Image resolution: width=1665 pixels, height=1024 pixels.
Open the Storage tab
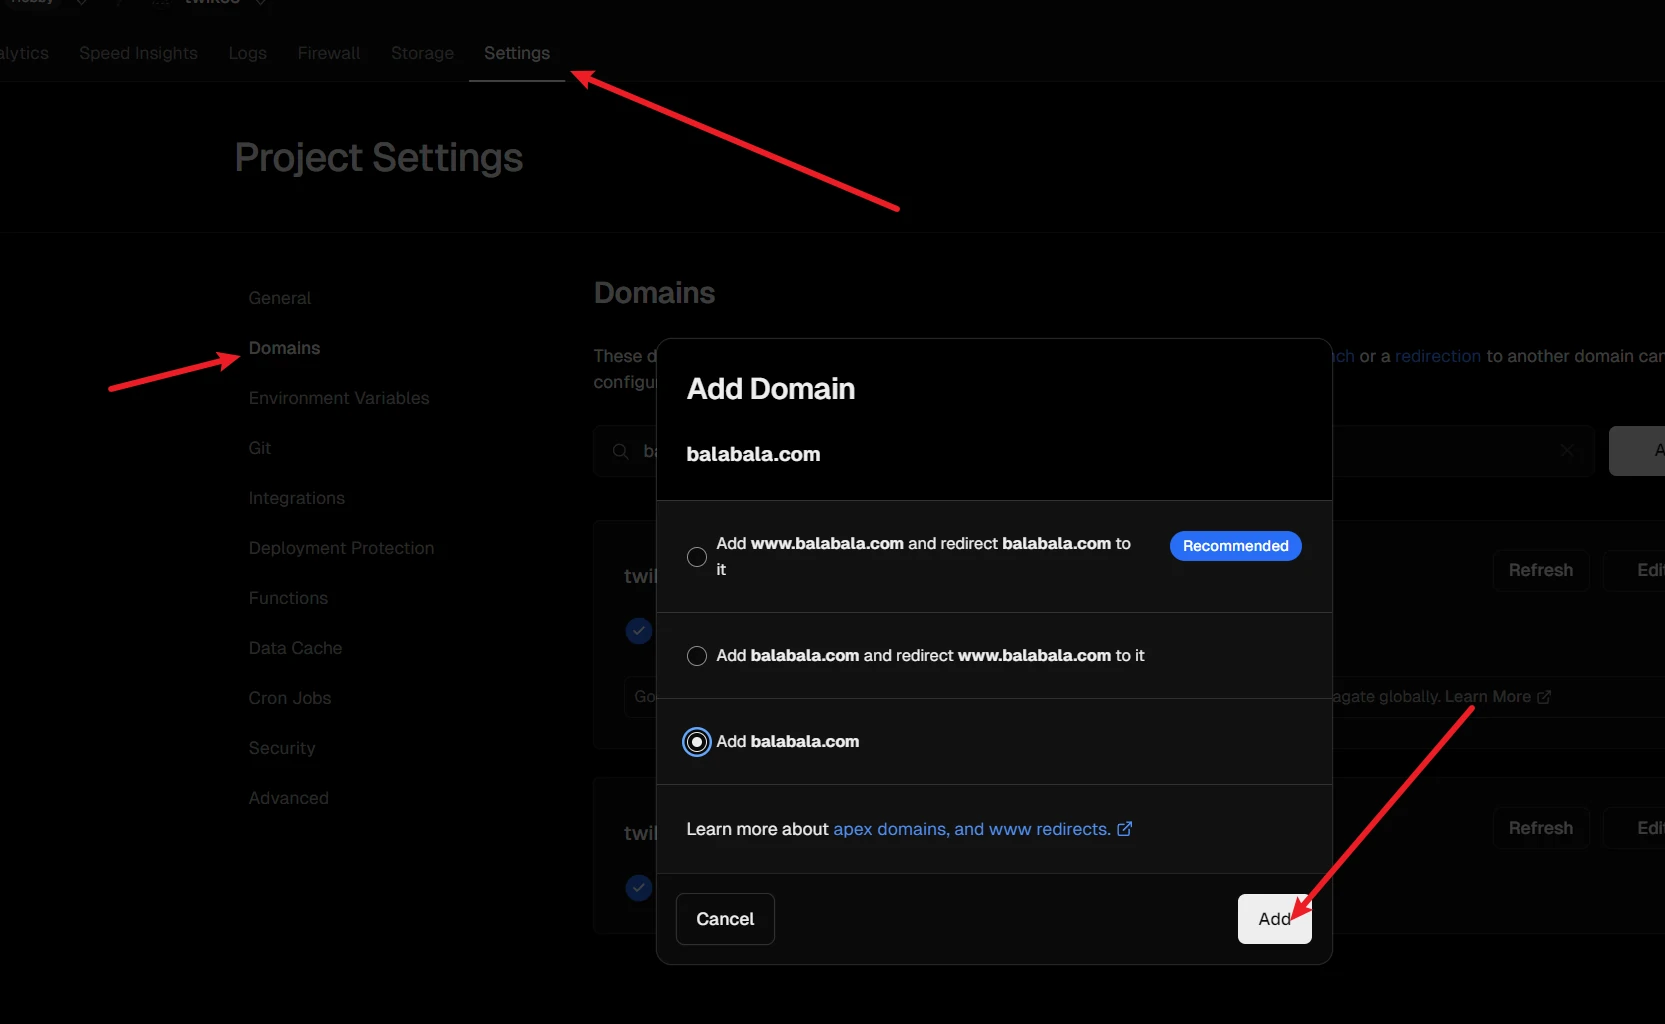422,53
